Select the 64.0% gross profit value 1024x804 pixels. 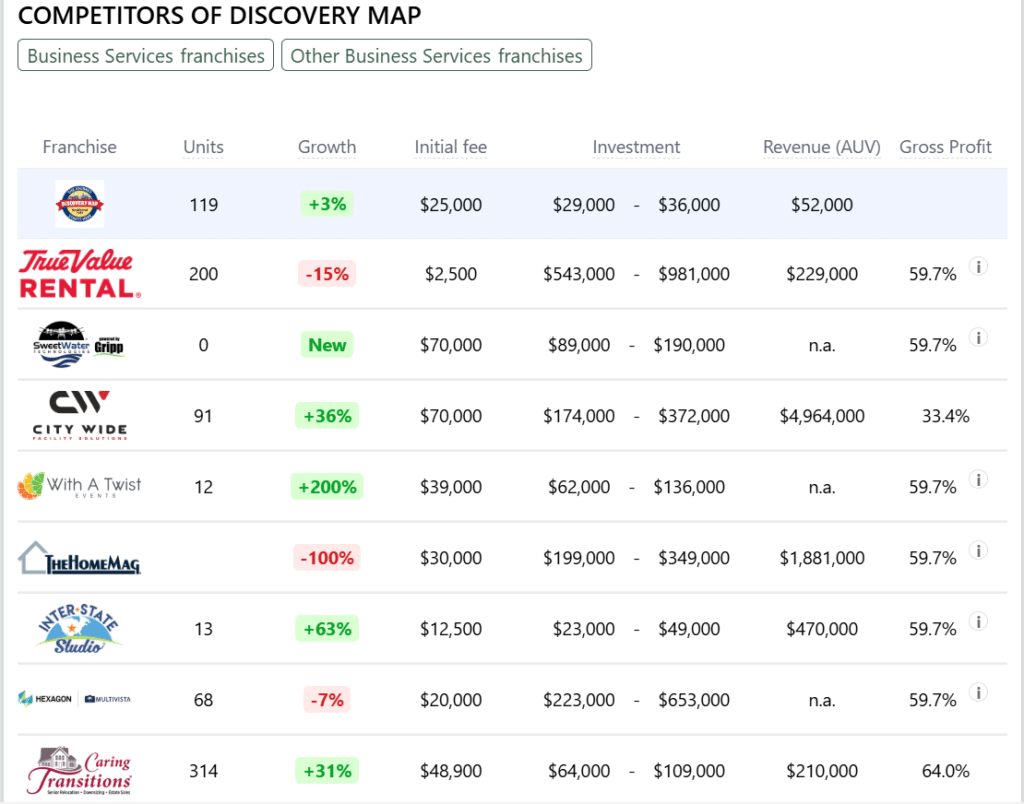(945, 771)
